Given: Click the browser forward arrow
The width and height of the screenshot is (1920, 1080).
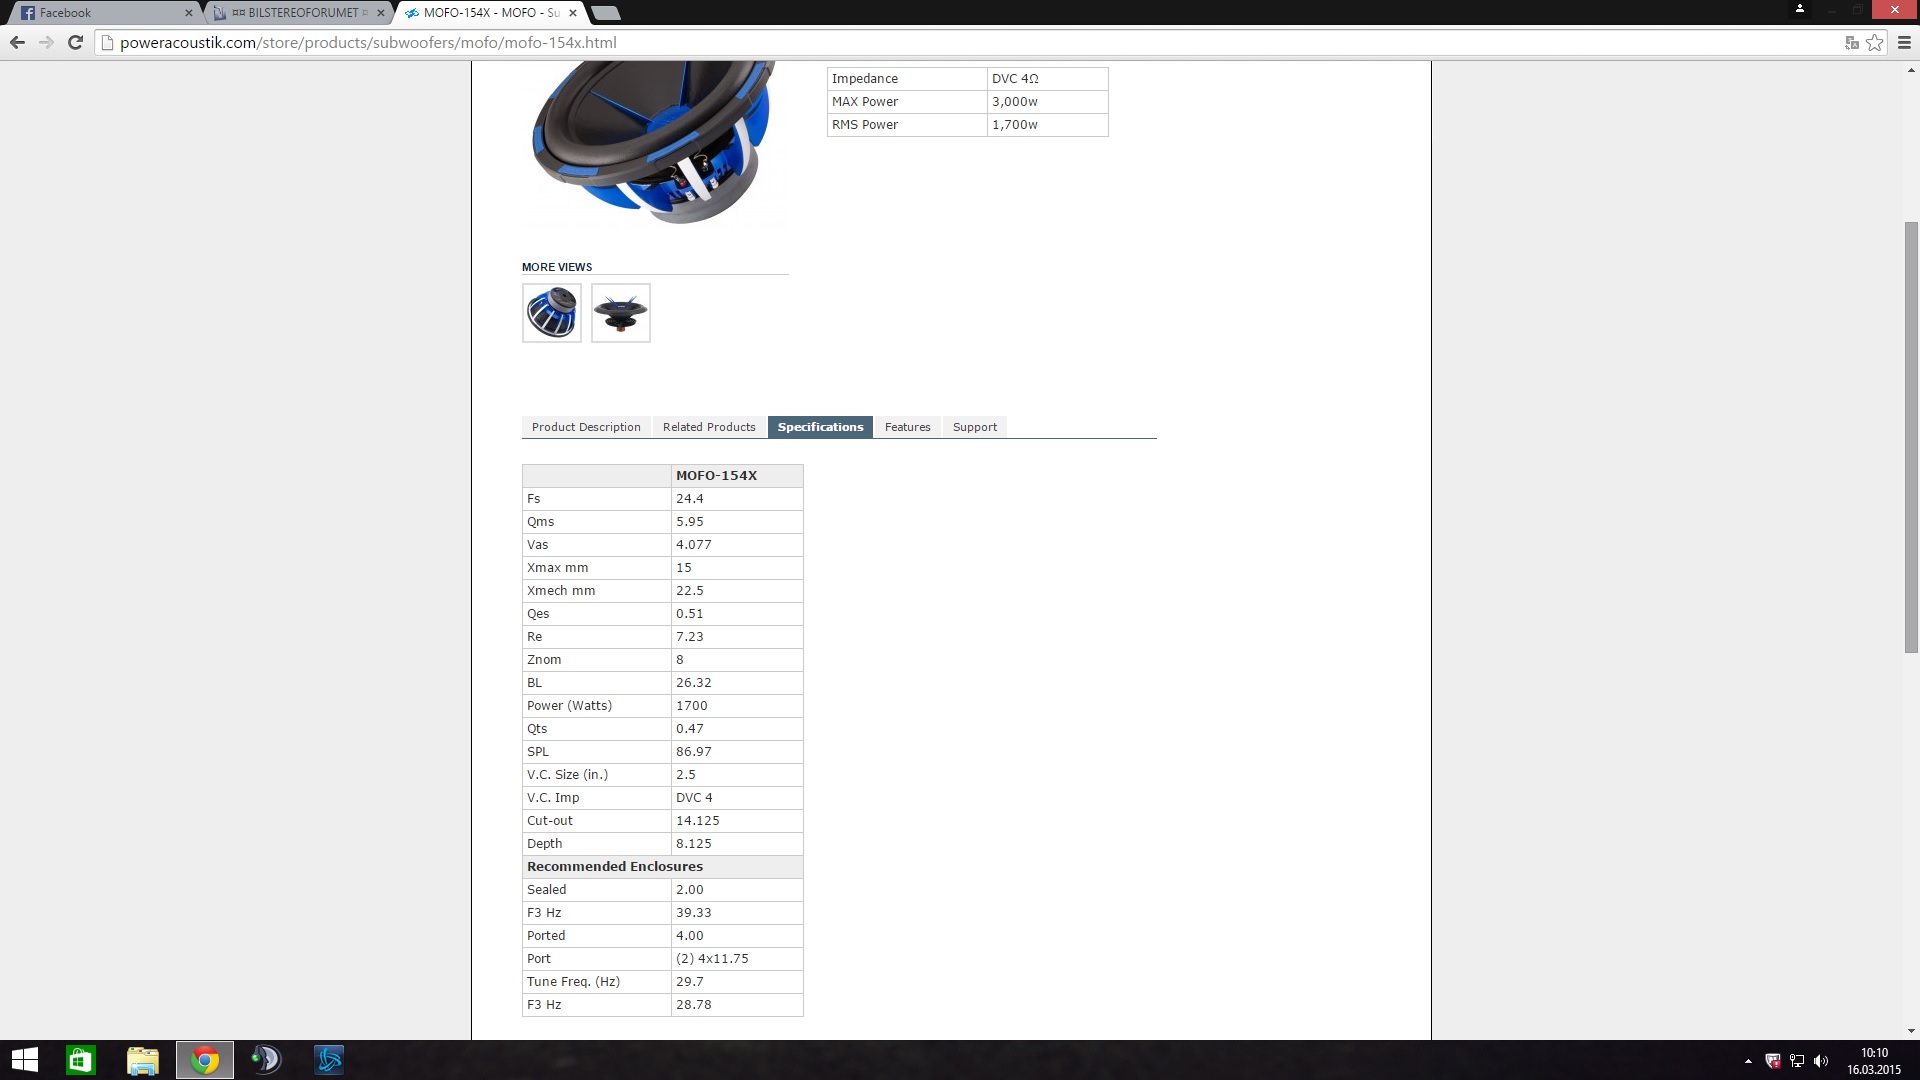Looking at the screenshot, I should [46, 42].
